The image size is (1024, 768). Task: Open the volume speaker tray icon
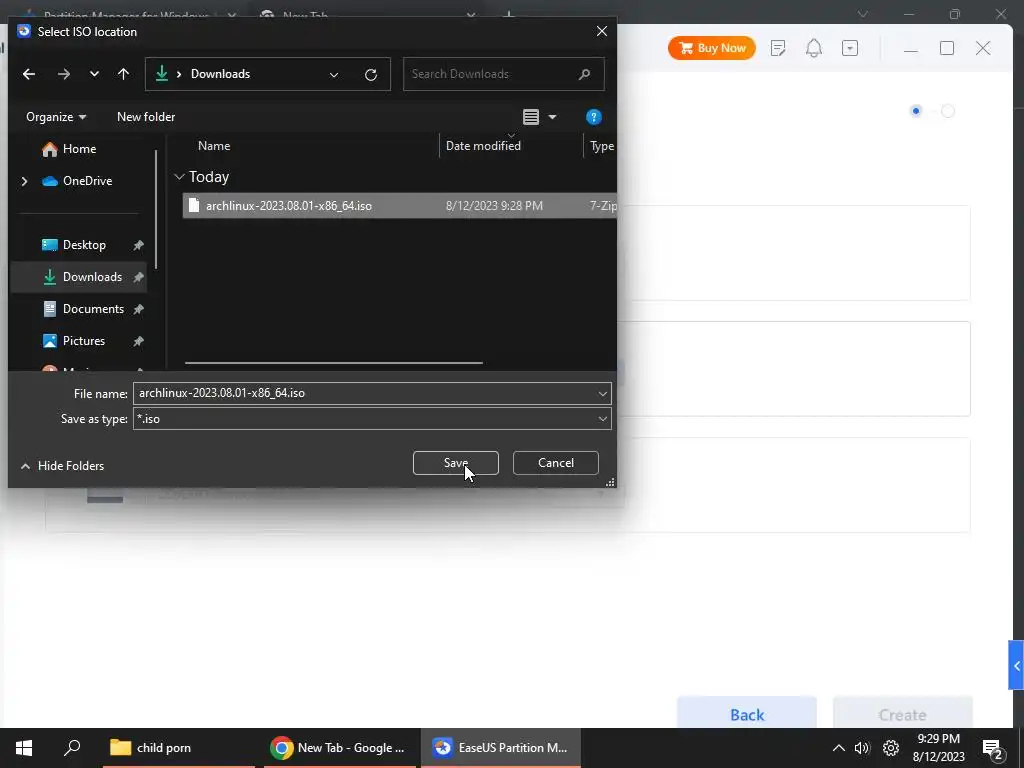pos(862,748)
